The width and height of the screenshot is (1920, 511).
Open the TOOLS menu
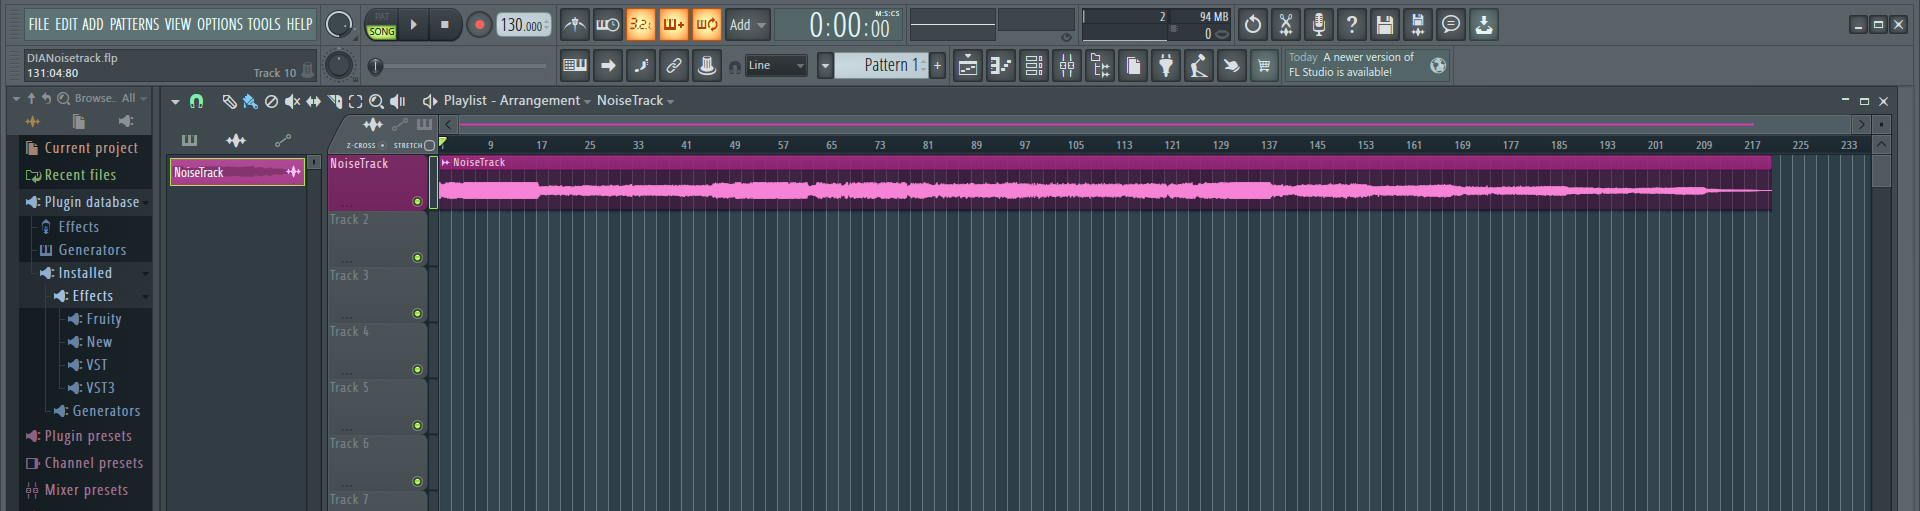[x=264, y=24]
